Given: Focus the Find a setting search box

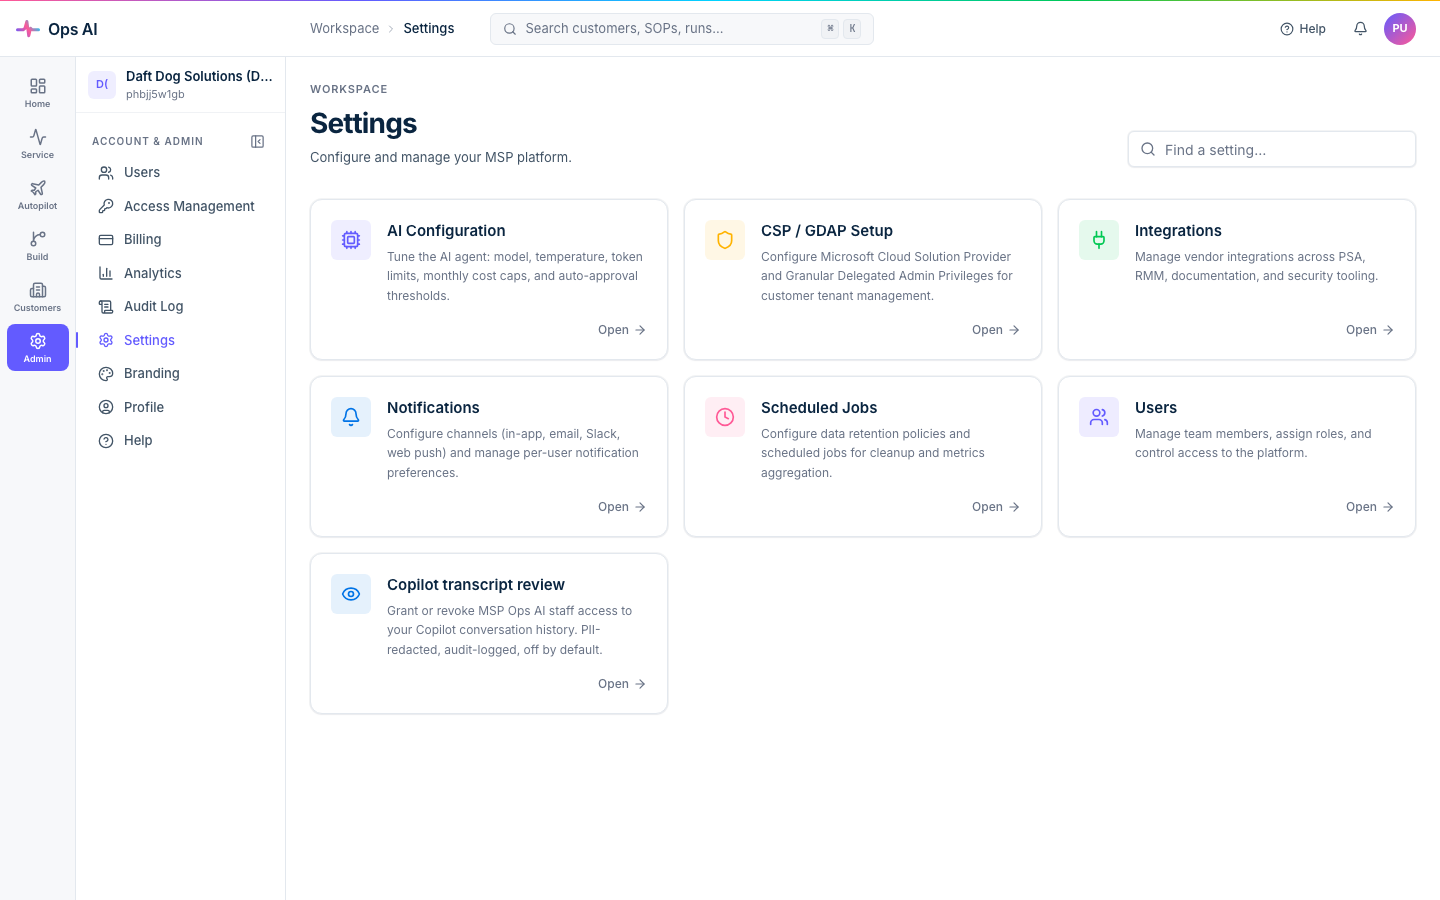Looking at the screenshot, I should pos(1272,150).
